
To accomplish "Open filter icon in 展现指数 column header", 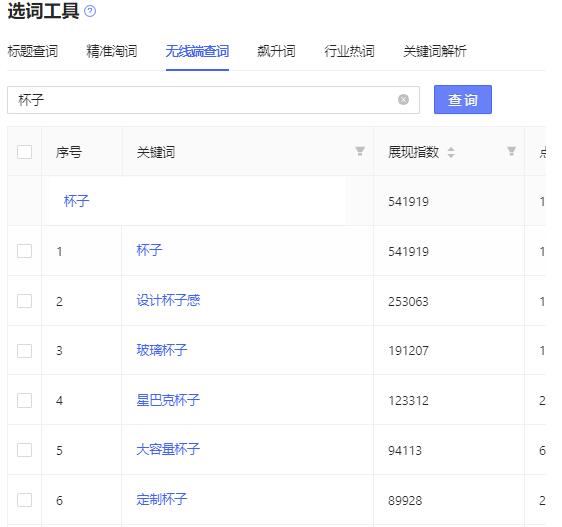I will pos(511,151).
